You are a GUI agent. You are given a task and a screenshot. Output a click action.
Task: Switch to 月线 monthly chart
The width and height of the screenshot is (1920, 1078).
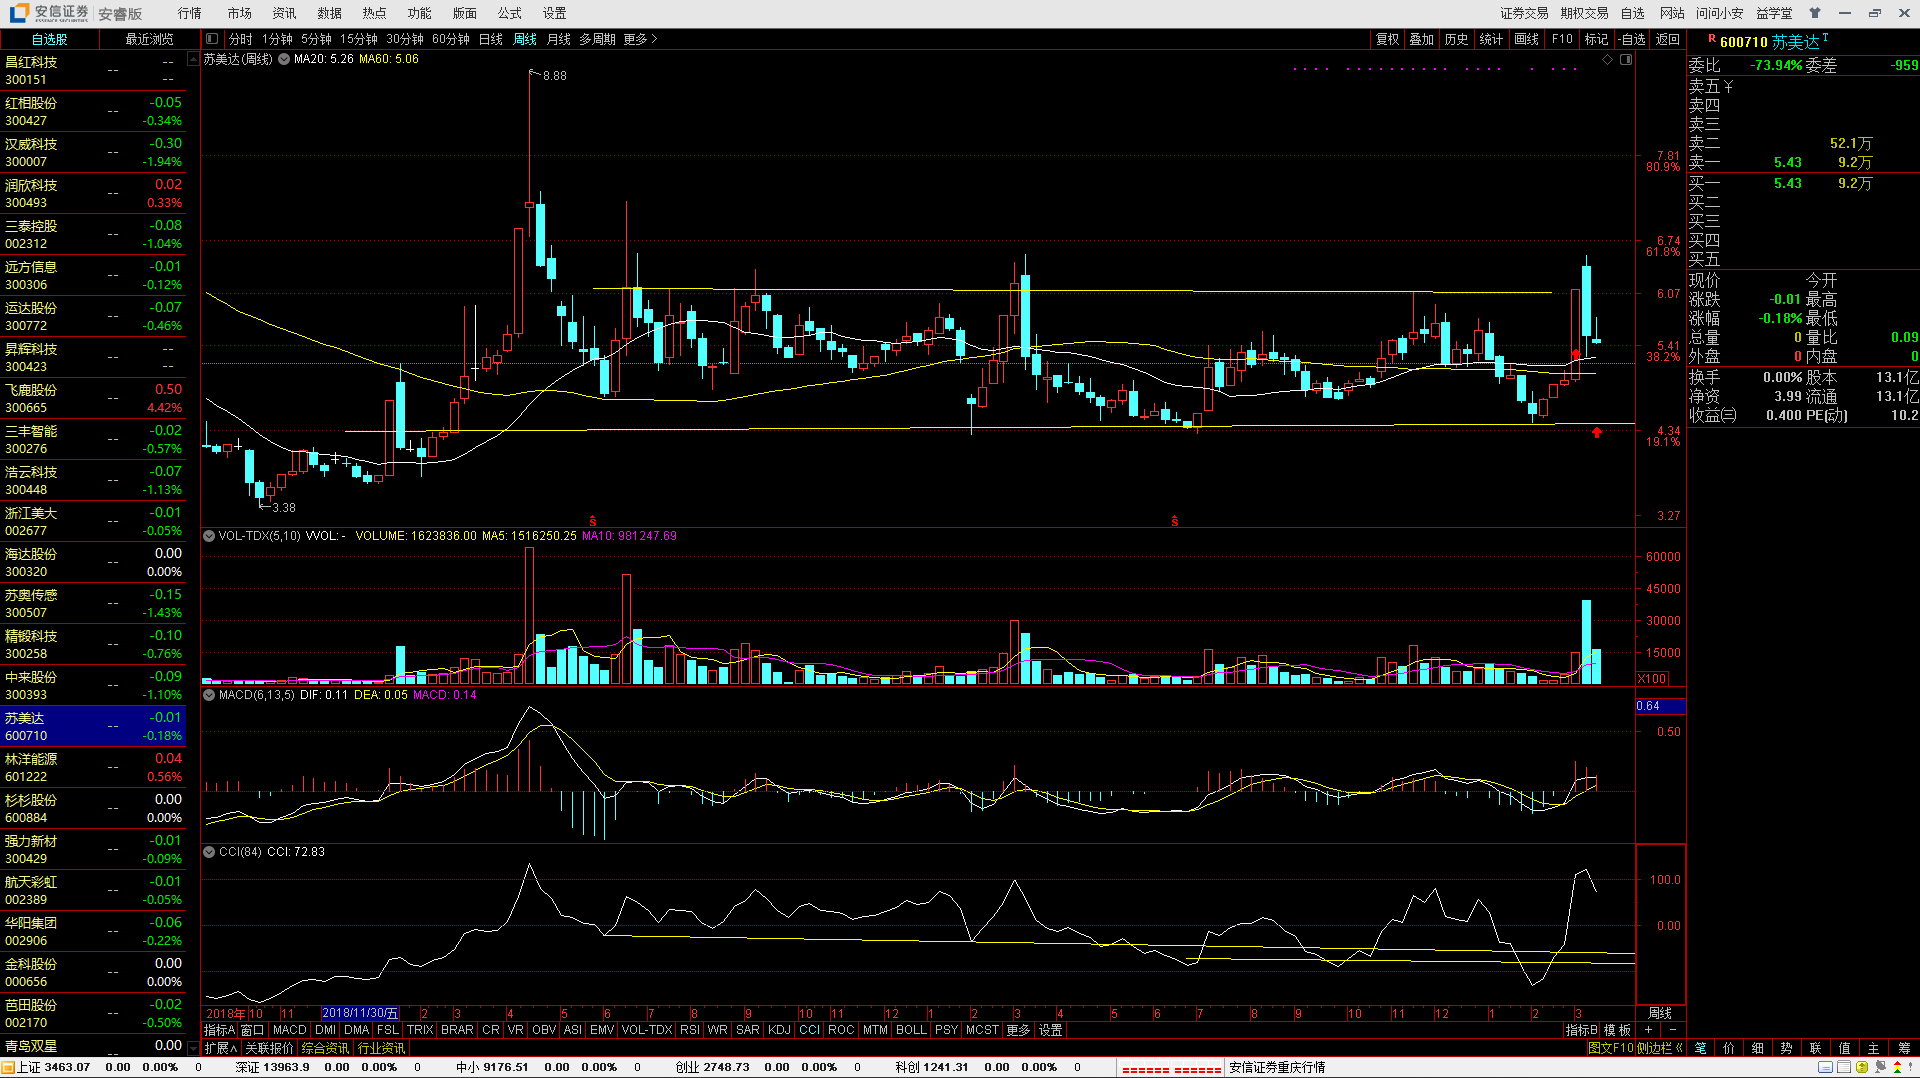click(x=558, y=39)
